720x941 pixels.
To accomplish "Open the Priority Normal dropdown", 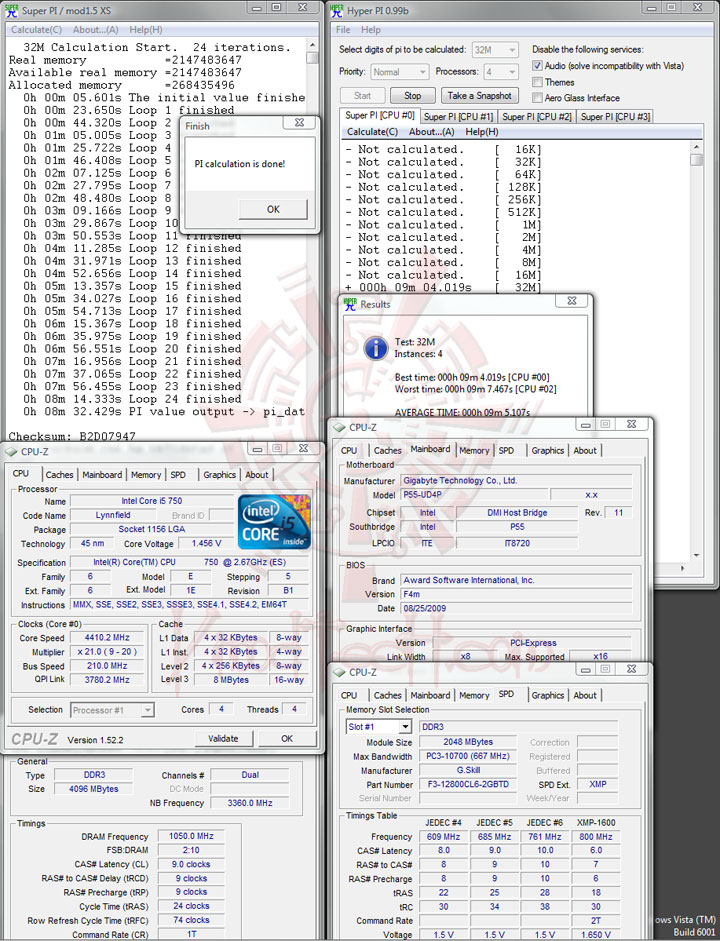I will 399,72.
